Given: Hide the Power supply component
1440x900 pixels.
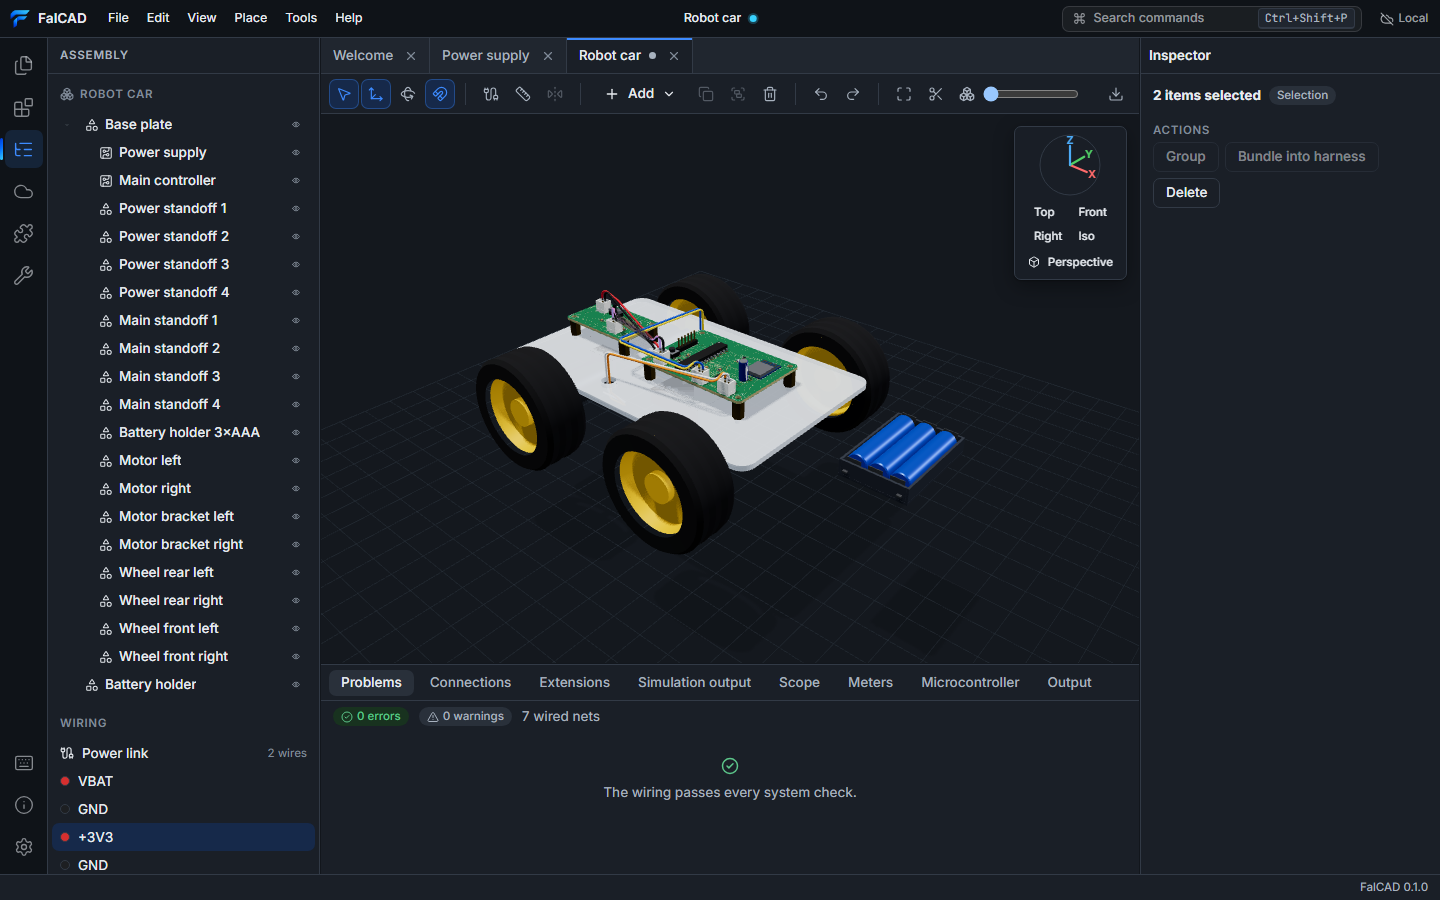Looking at the screenshot, I should (296, 153).
